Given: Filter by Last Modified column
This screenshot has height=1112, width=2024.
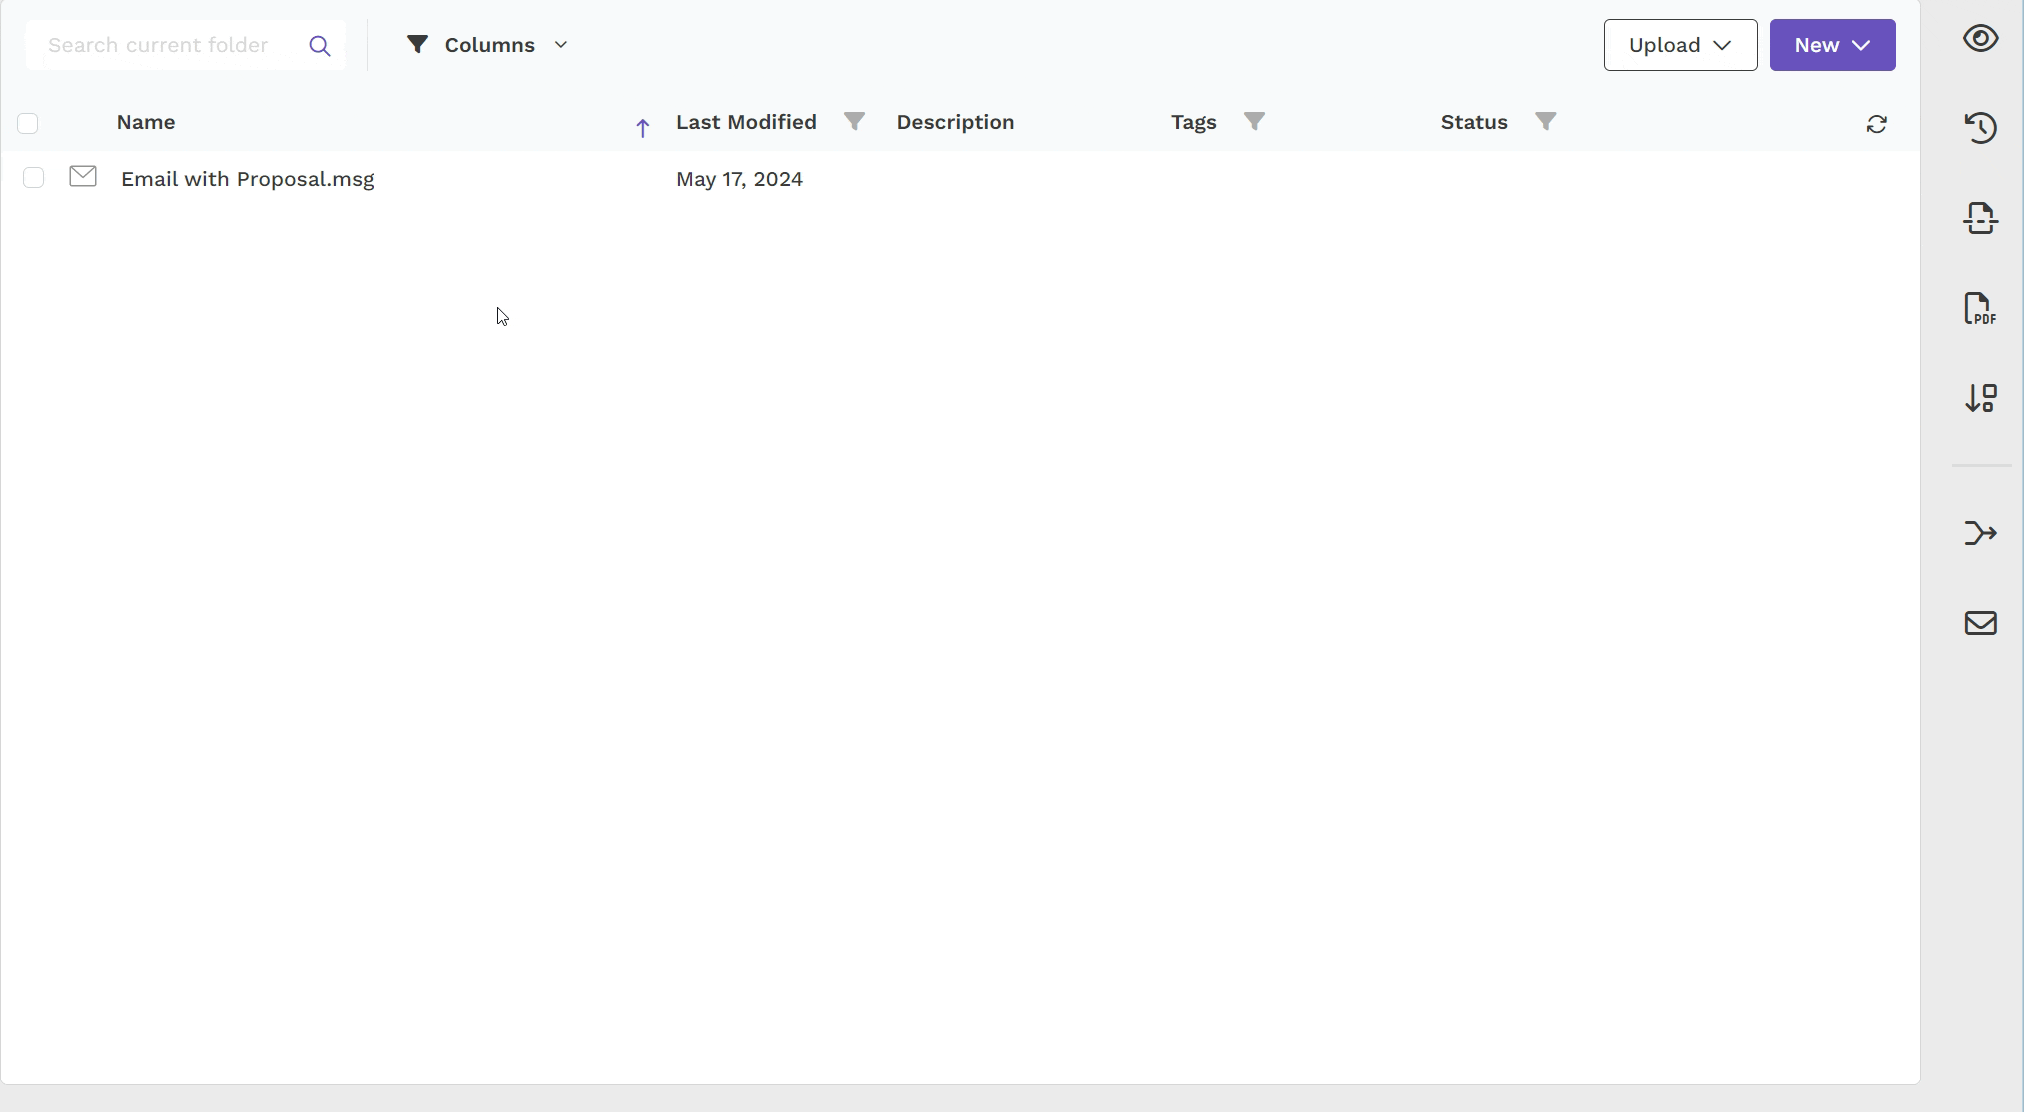Looking at the screenshot, I should point(854,121).
